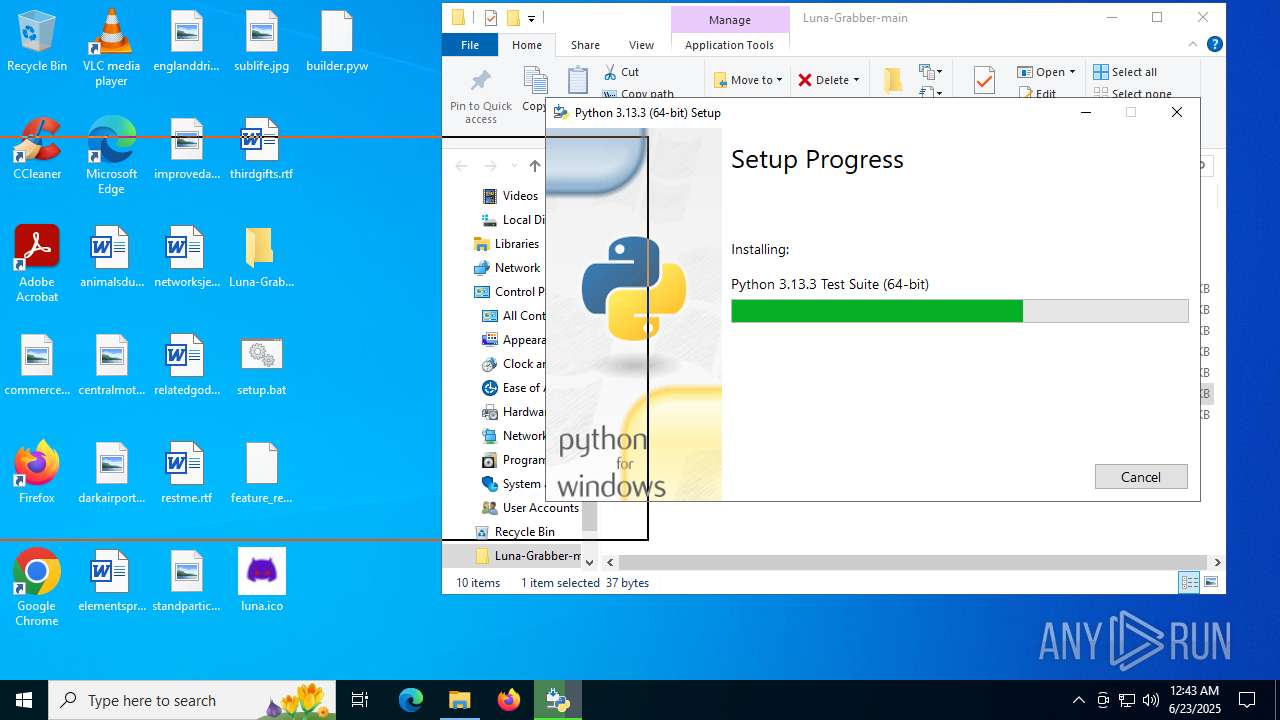
Task: Select luna.ico desktop file
Action: tap(261, 580)
